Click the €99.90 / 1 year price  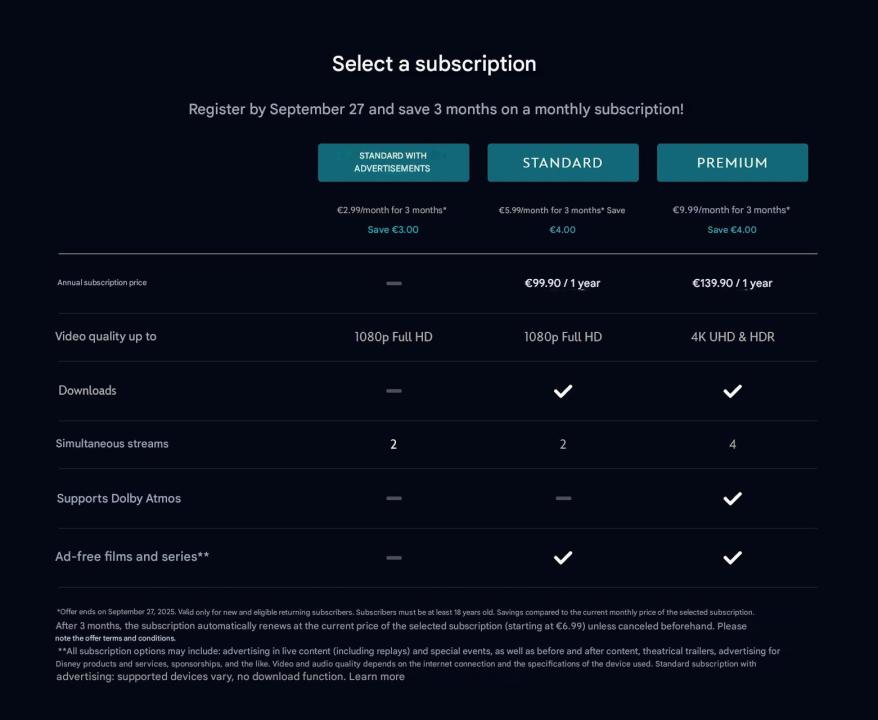point(563,283)
